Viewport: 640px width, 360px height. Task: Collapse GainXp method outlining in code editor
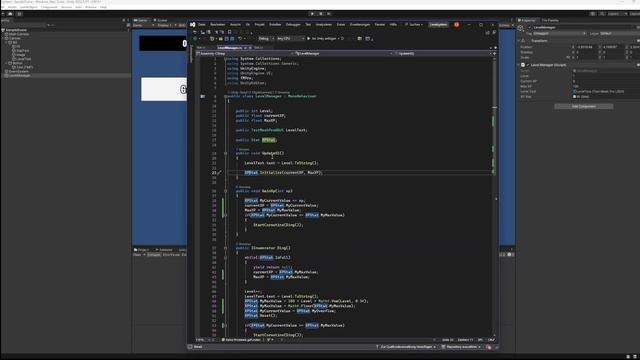pyautogui.click(x=225, y=191)
